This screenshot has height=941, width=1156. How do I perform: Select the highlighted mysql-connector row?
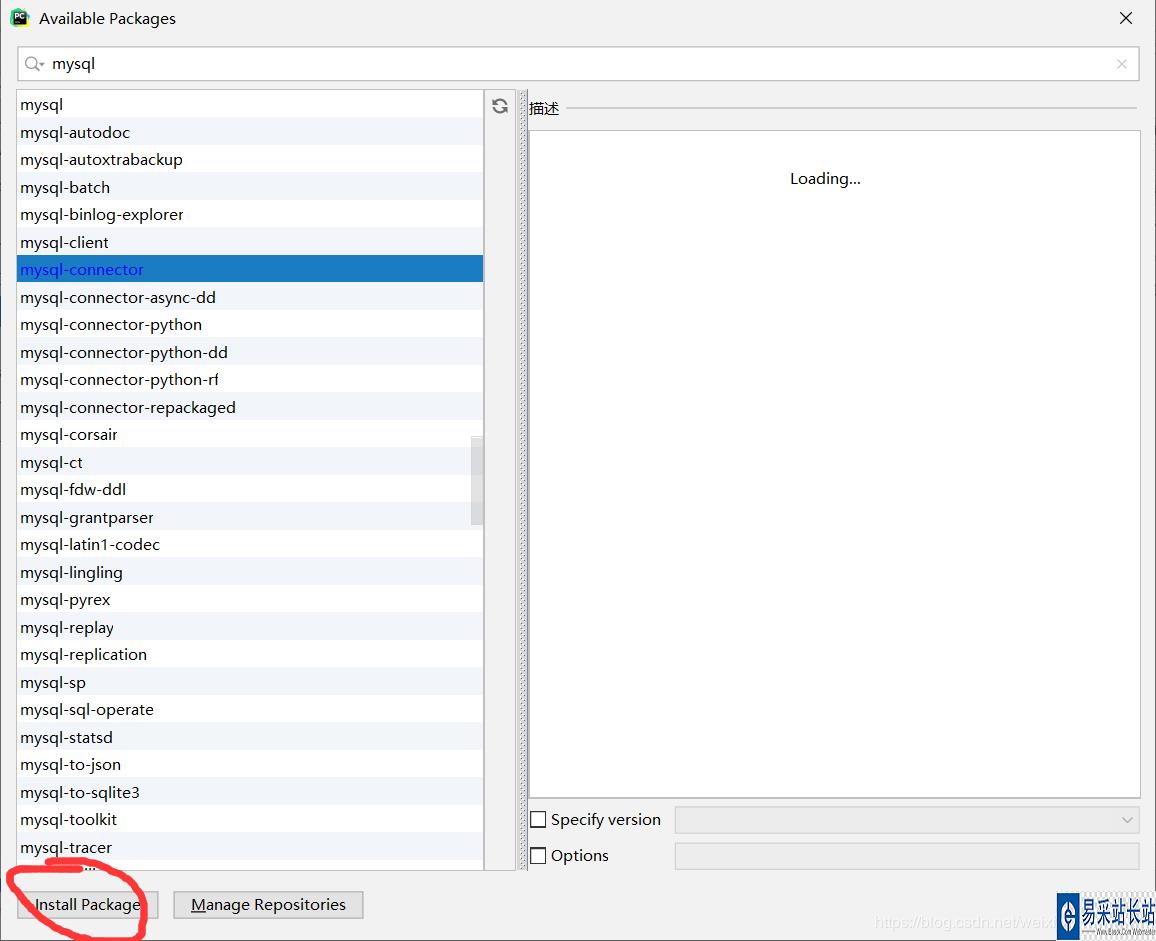point(250,269)
